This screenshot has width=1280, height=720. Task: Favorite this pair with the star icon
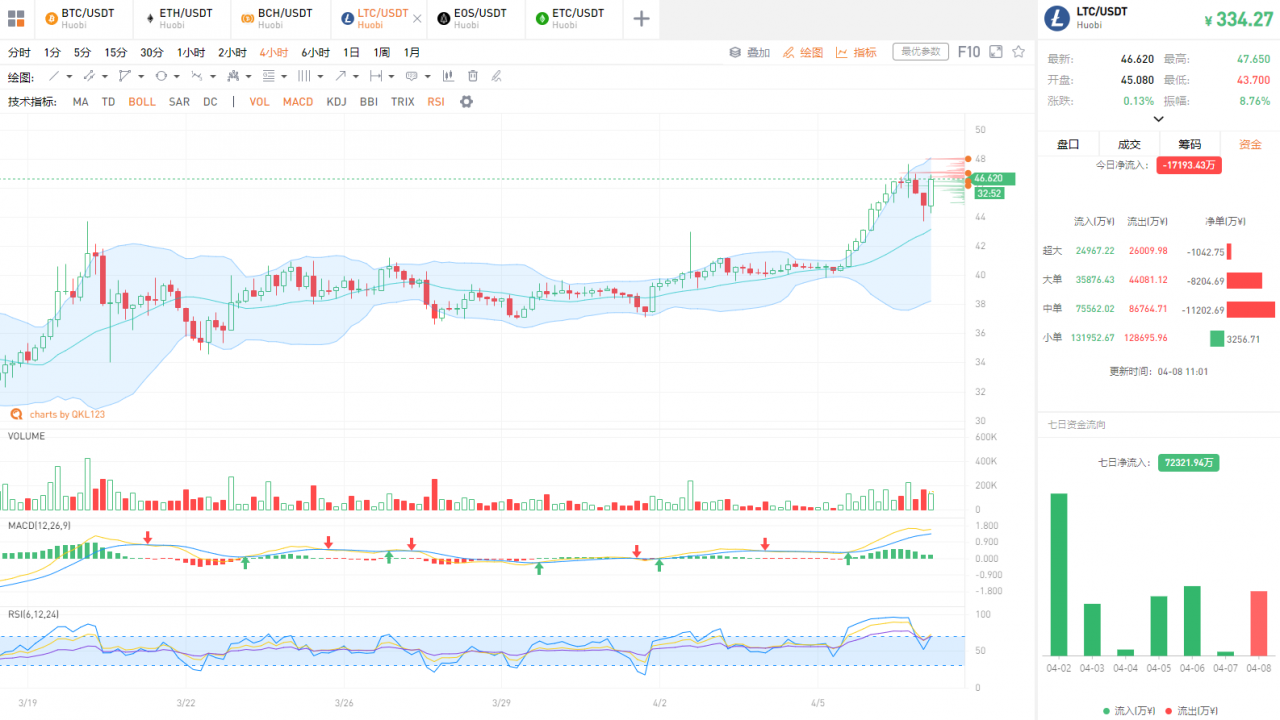point(1018,52)
